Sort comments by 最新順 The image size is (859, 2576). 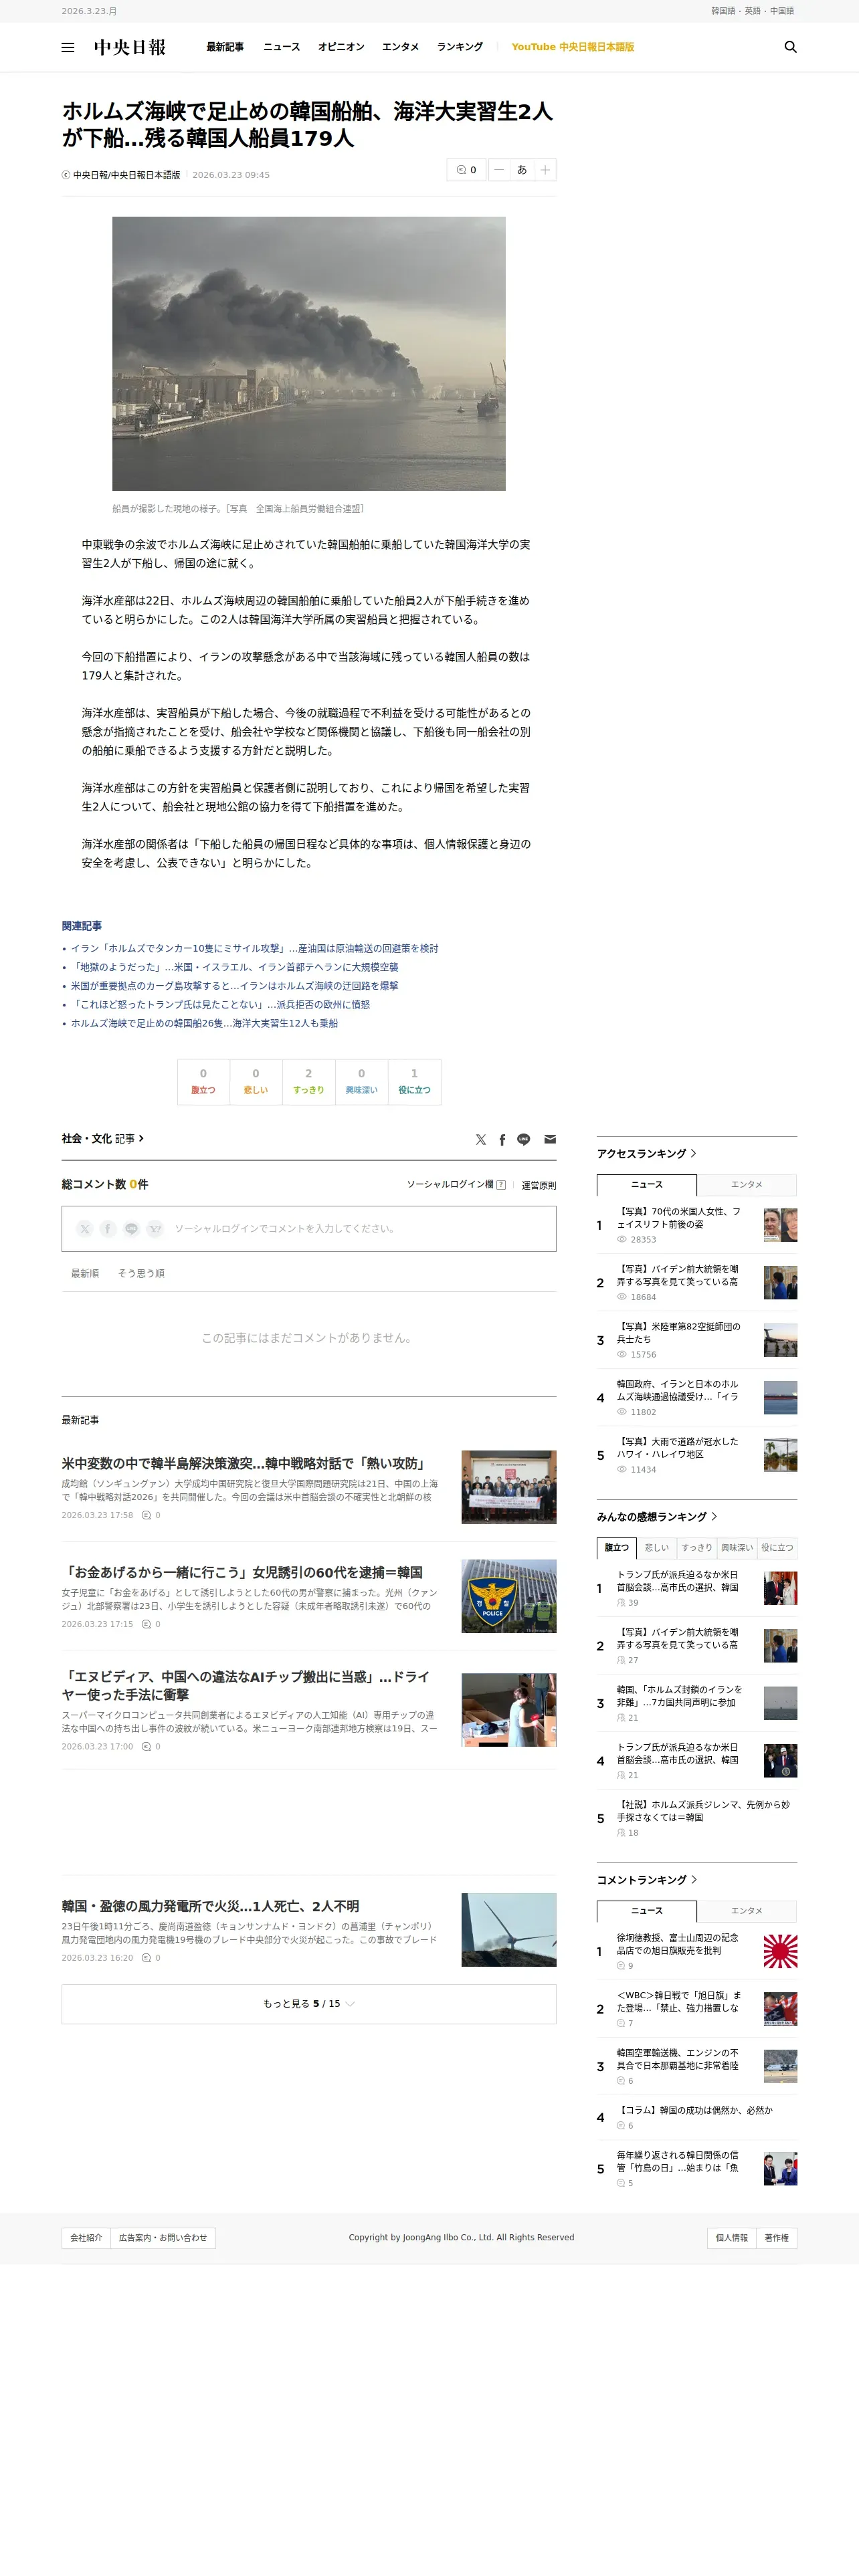85,1274
